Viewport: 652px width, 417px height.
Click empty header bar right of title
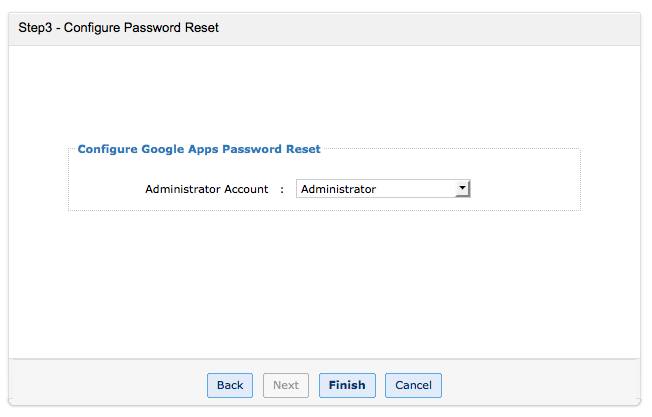[430, 28]
